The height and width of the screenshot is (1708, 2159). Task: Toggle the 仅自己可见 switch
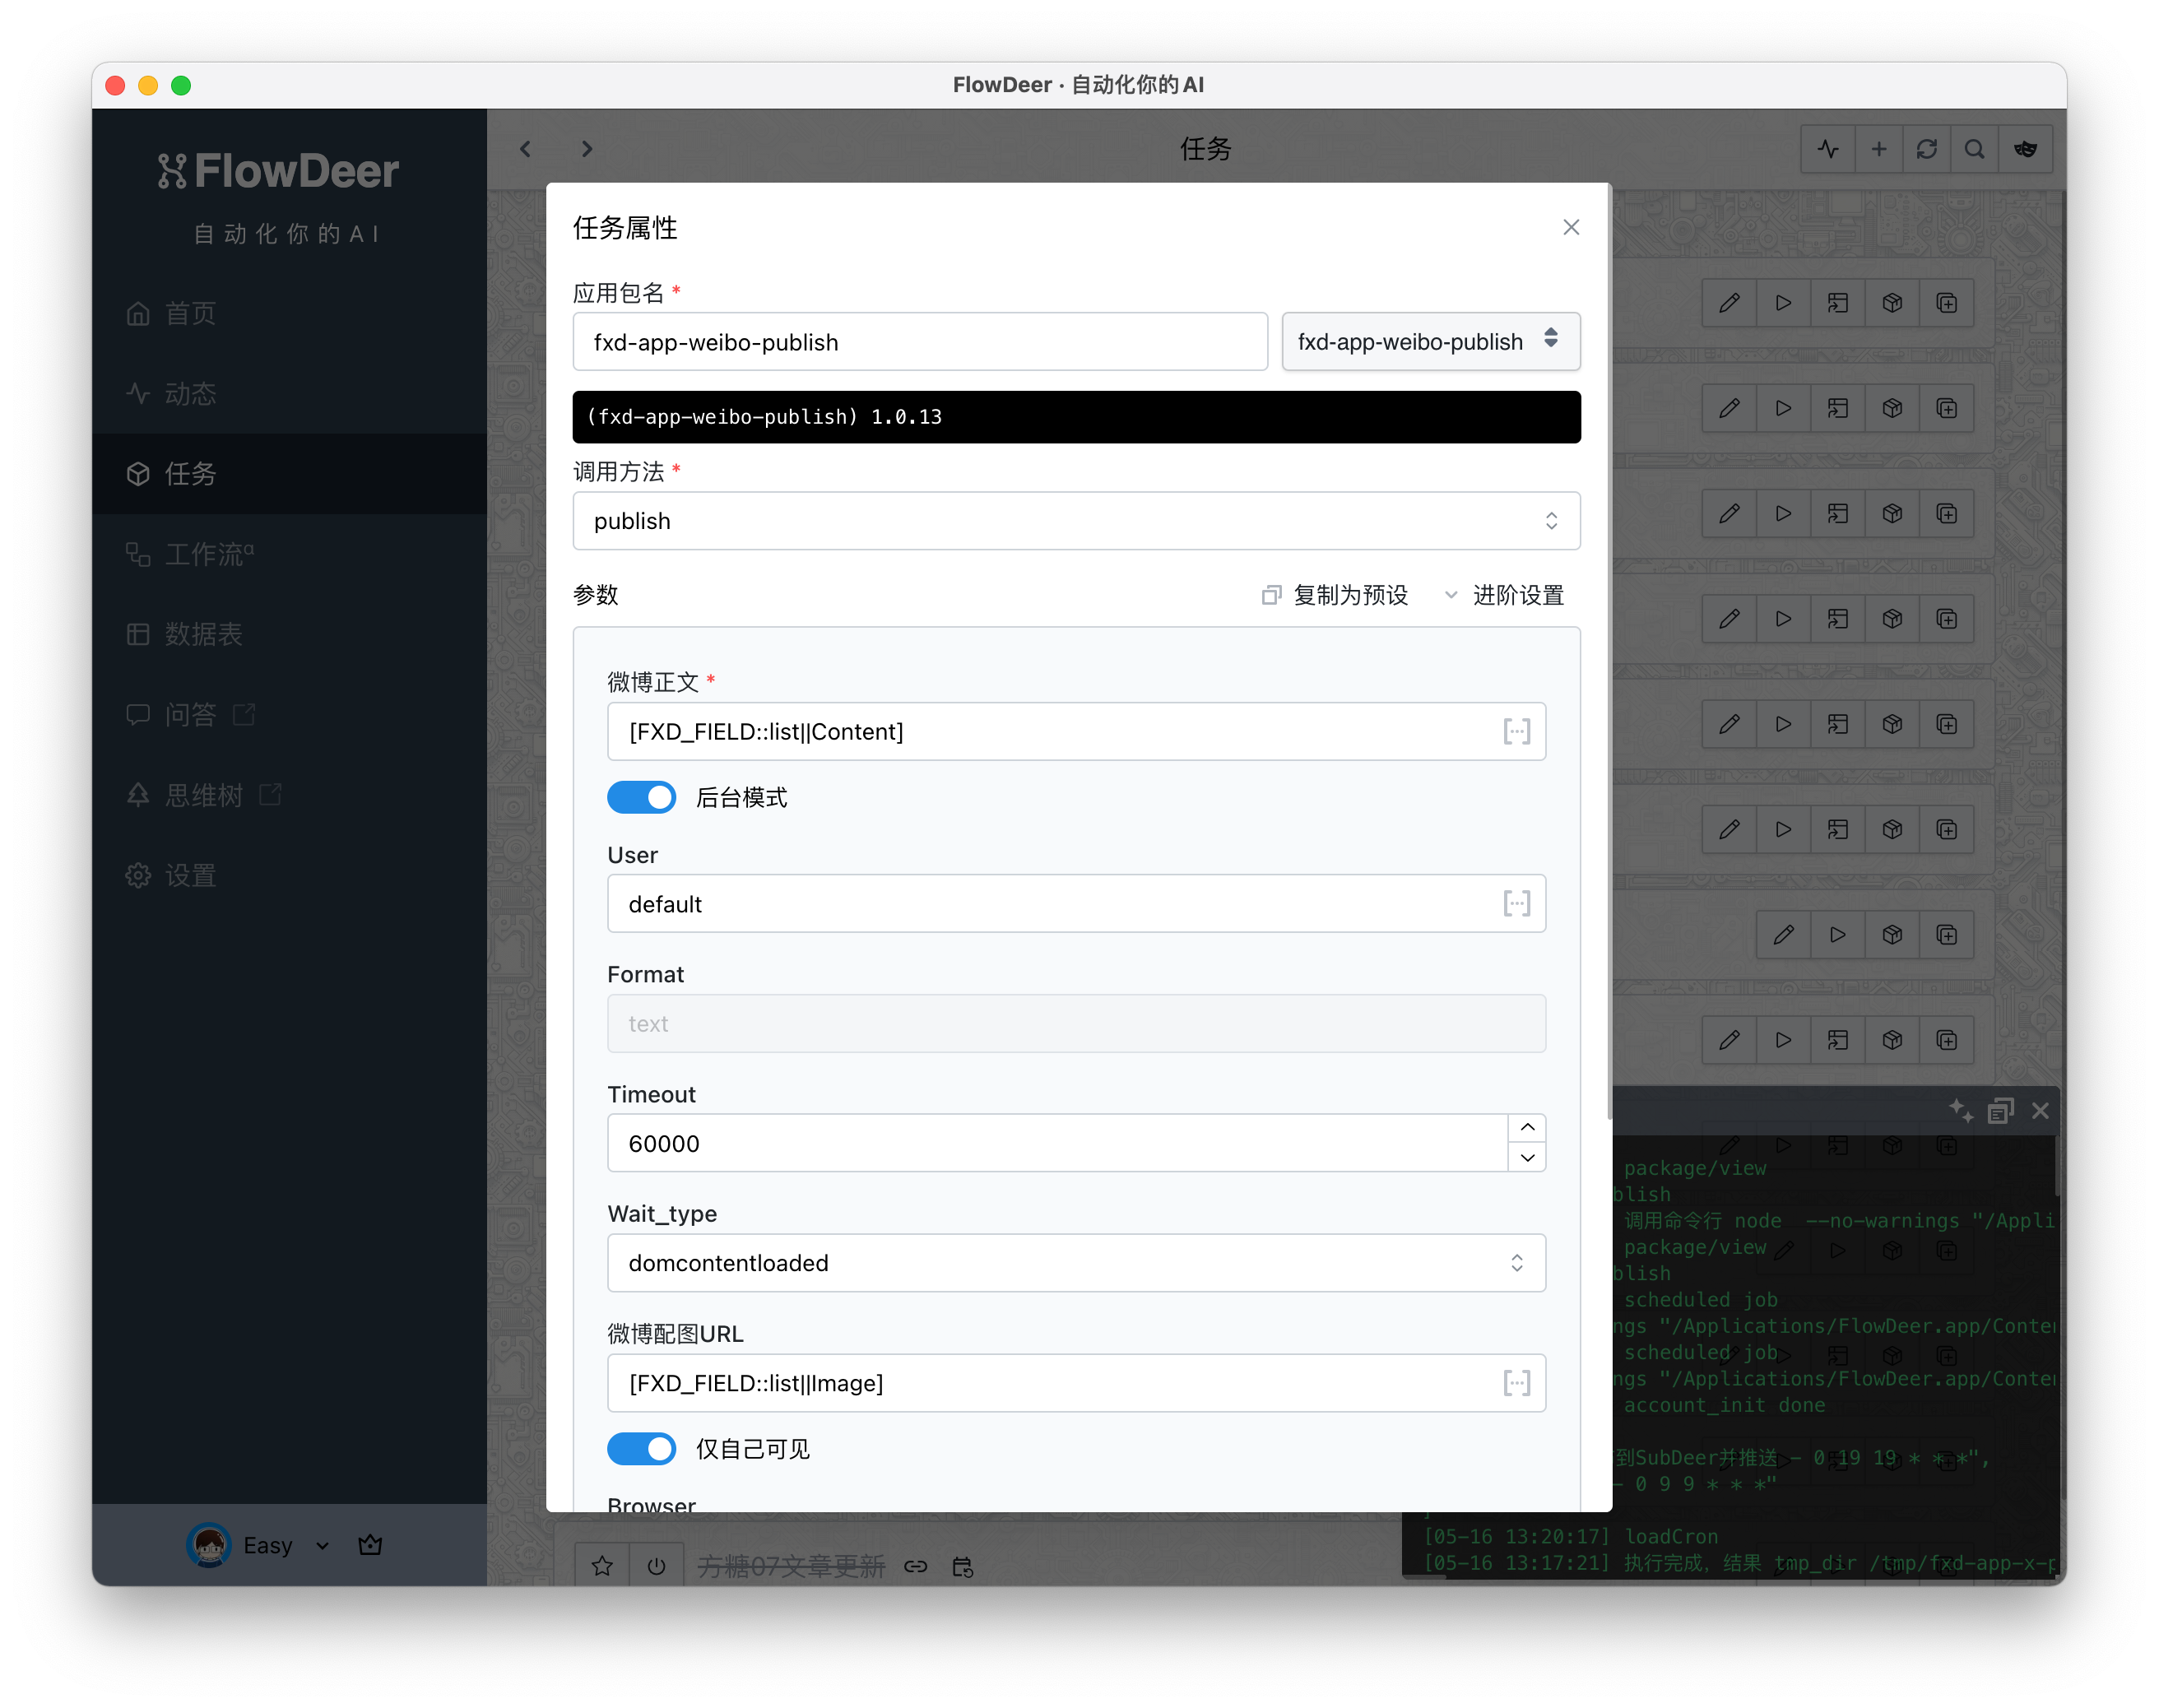[641, 1448]
